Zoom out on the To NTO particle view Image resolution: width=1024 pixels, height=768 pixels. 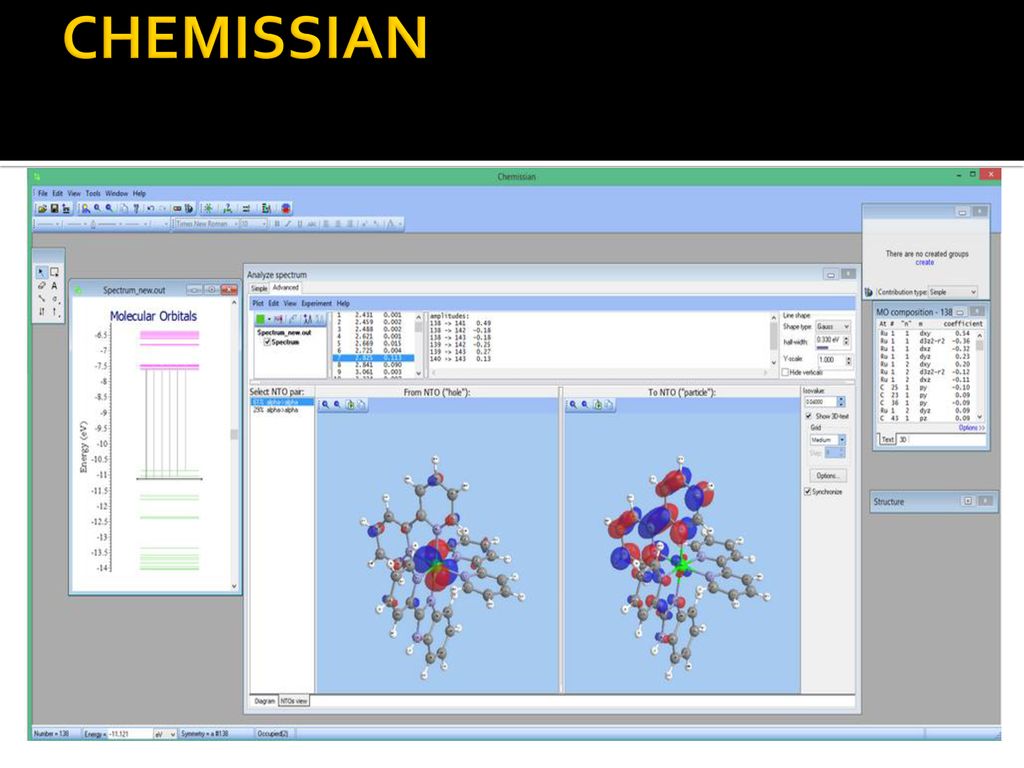pyautogui.click(x=584, y=405)
